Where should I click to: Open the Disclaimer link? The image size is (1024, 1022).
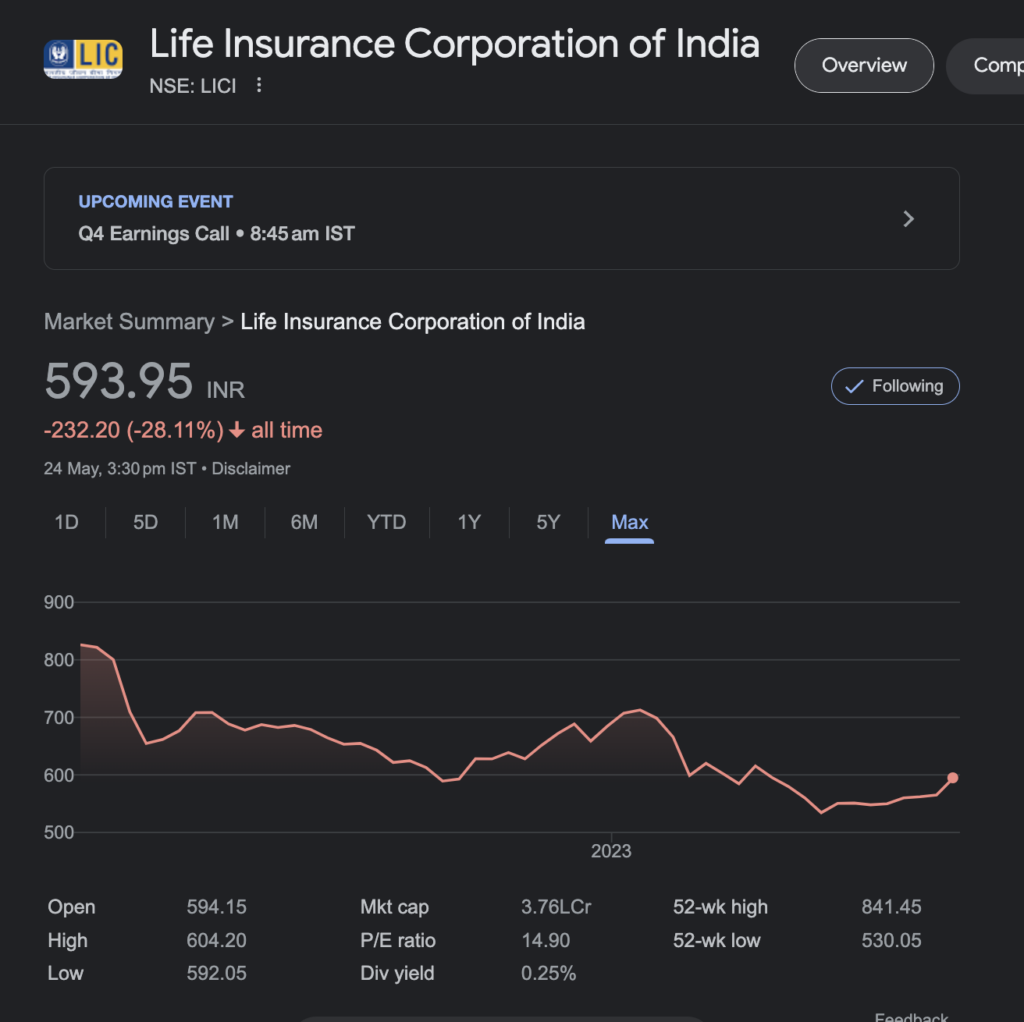[x=251, y=469]
